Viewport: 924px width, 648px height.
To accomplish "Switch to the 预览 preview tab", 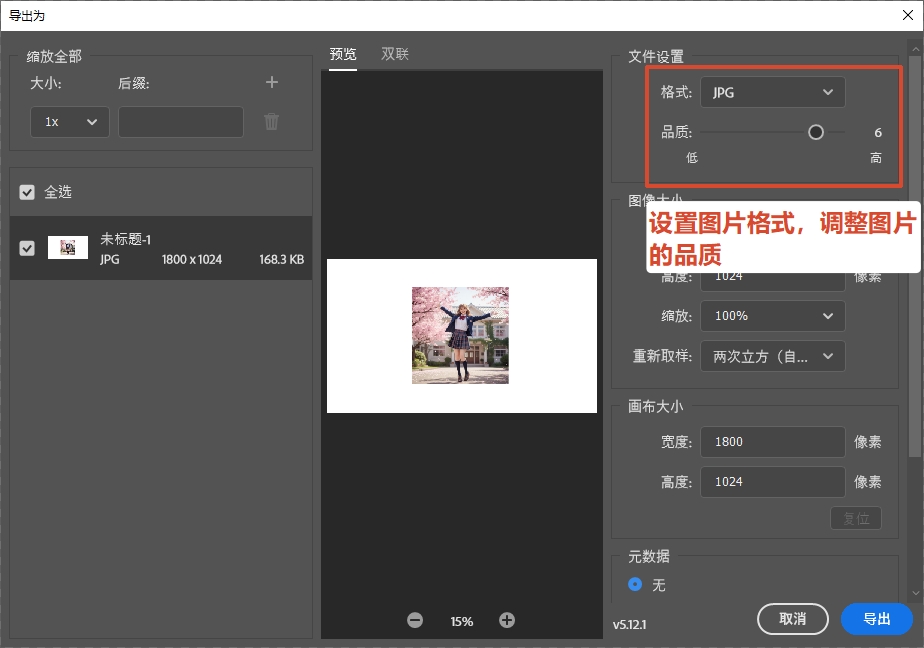I will coord(344,55).
